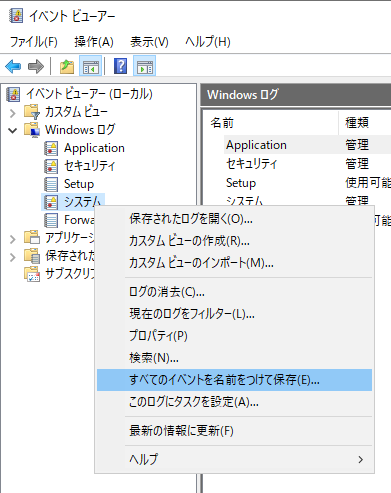Click the カスタム ビュー folder icon
391x493 pixels.
coord(32,112)
